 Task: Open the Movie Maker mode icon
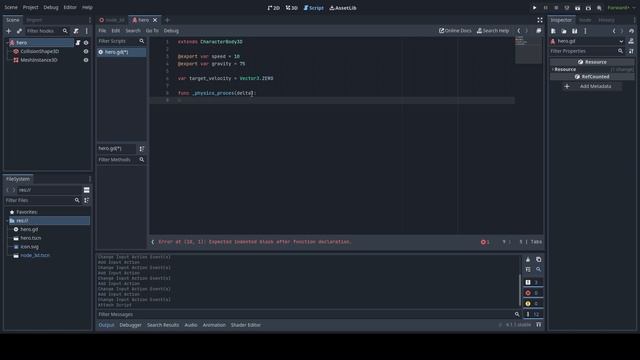(599, 8)
